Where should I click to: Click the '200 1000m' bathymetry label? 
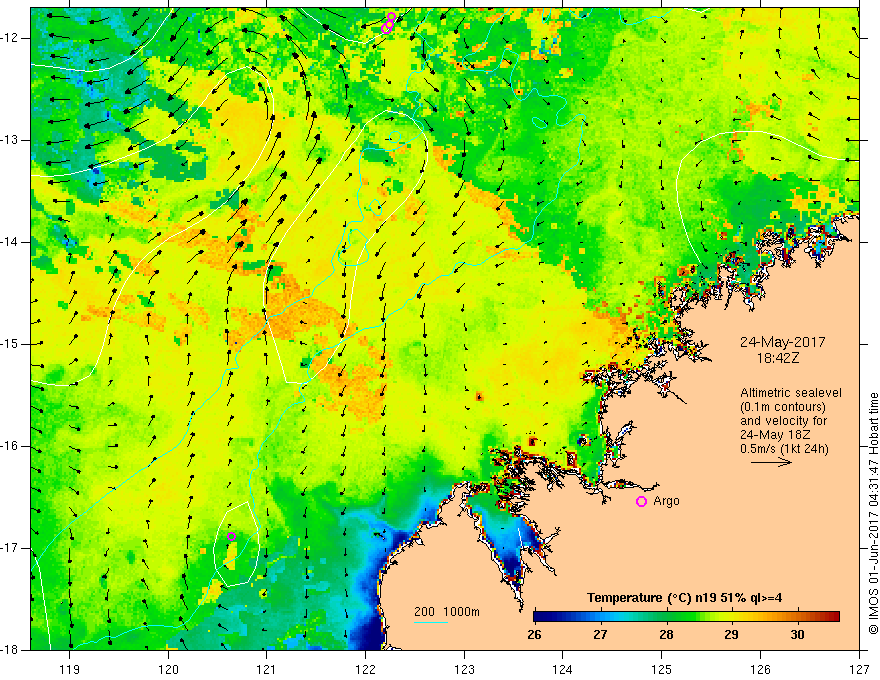[447, 612]
